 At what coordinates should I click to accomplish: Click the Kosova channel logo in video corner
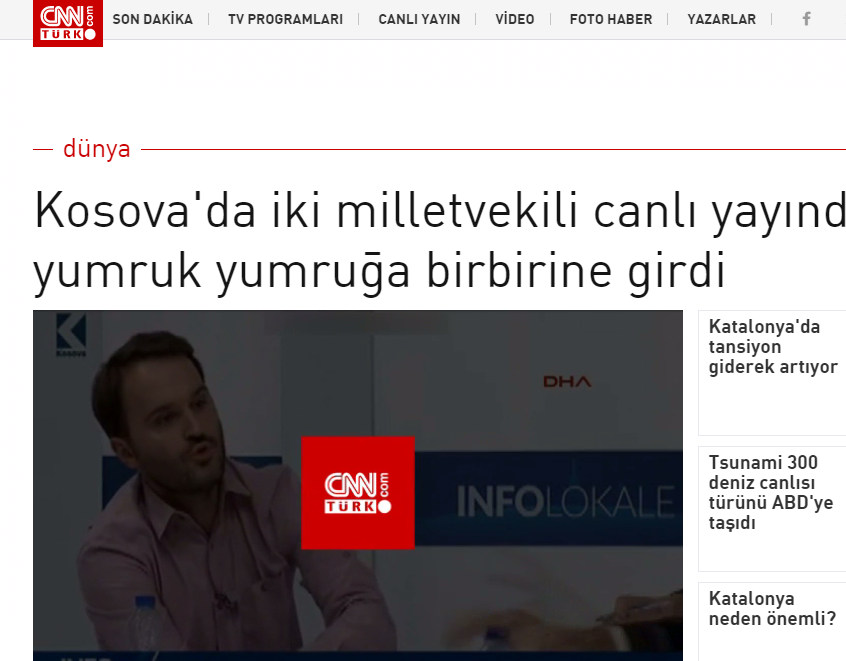tap(71, 336)
